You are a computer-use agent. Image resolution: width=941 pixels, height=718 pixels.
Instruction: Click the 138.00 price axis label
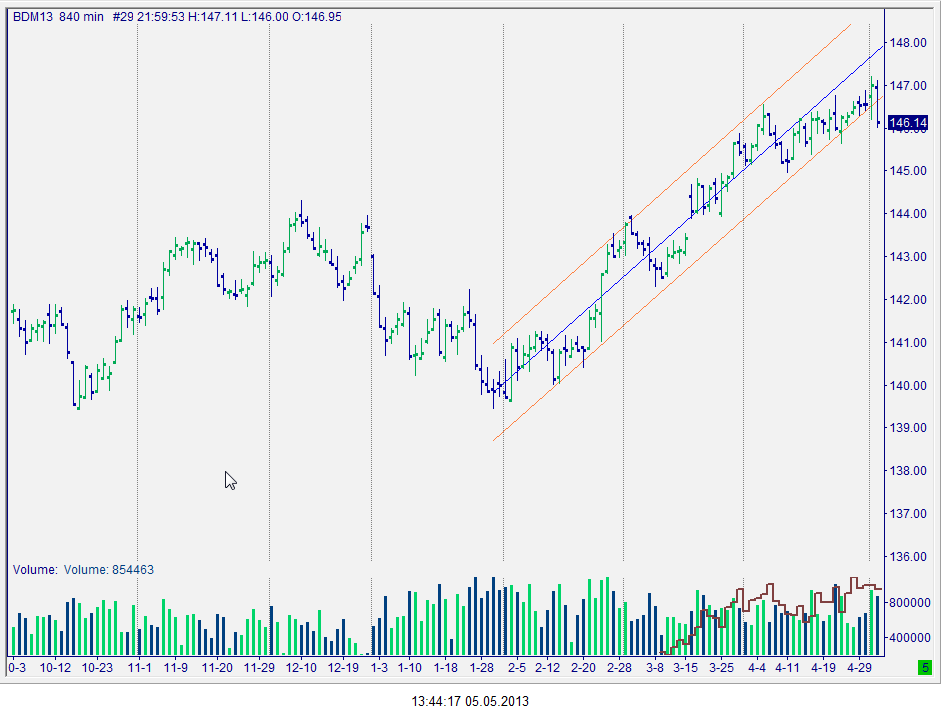click(908, 471)
